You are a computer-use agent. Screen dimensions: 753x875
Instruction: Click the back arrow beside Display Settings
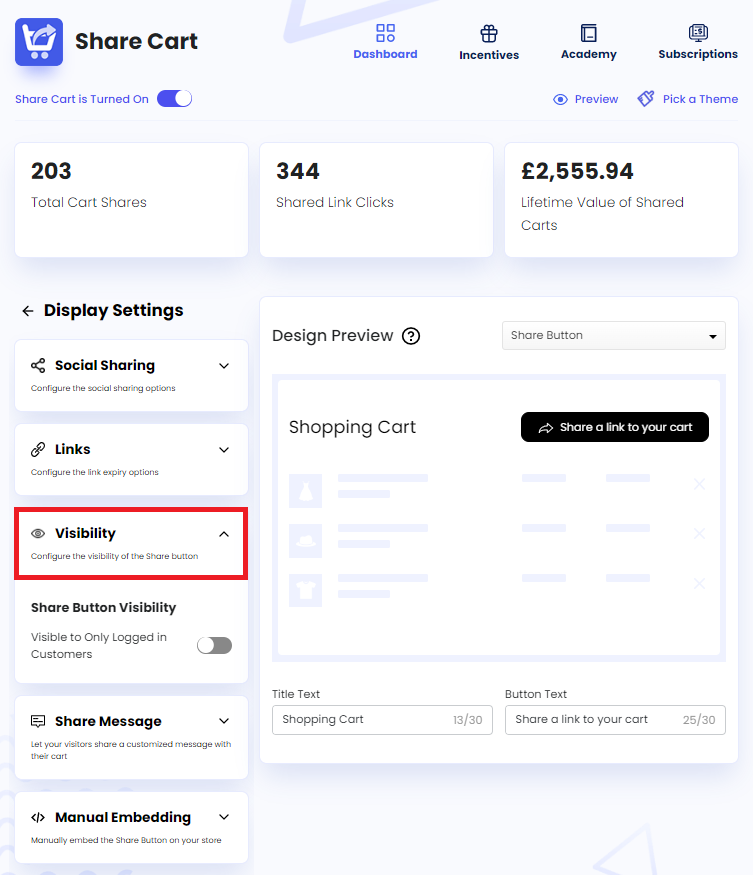(28, 311)
